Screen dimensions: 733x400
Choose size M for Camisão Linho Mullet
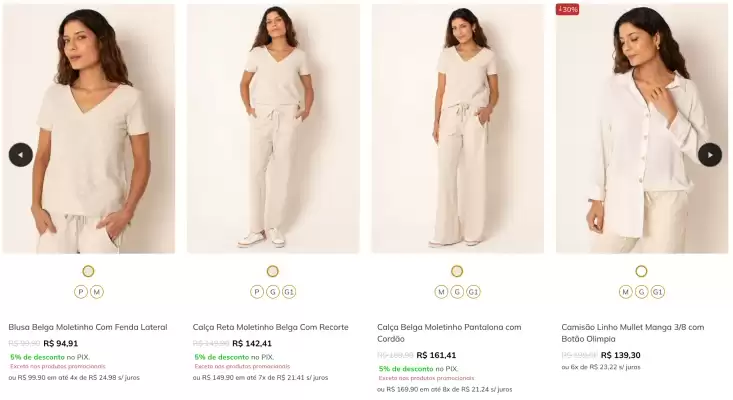coord(626,292)
